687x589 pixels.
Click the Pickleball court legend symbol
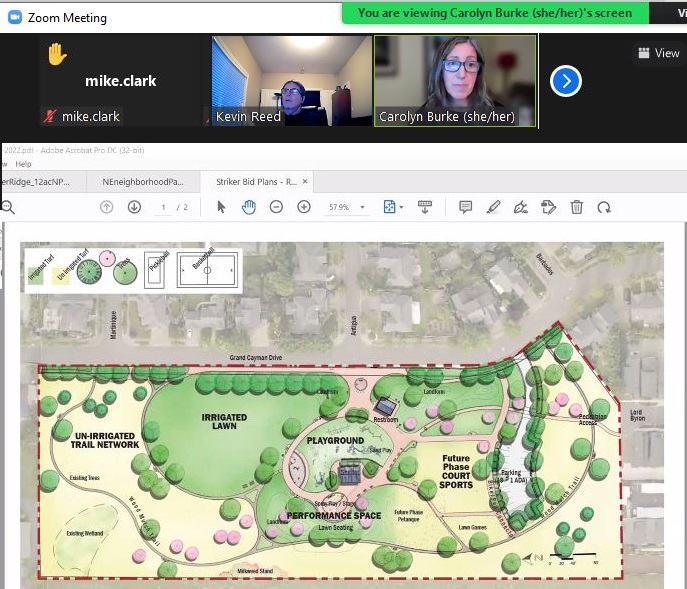[155, 270]
